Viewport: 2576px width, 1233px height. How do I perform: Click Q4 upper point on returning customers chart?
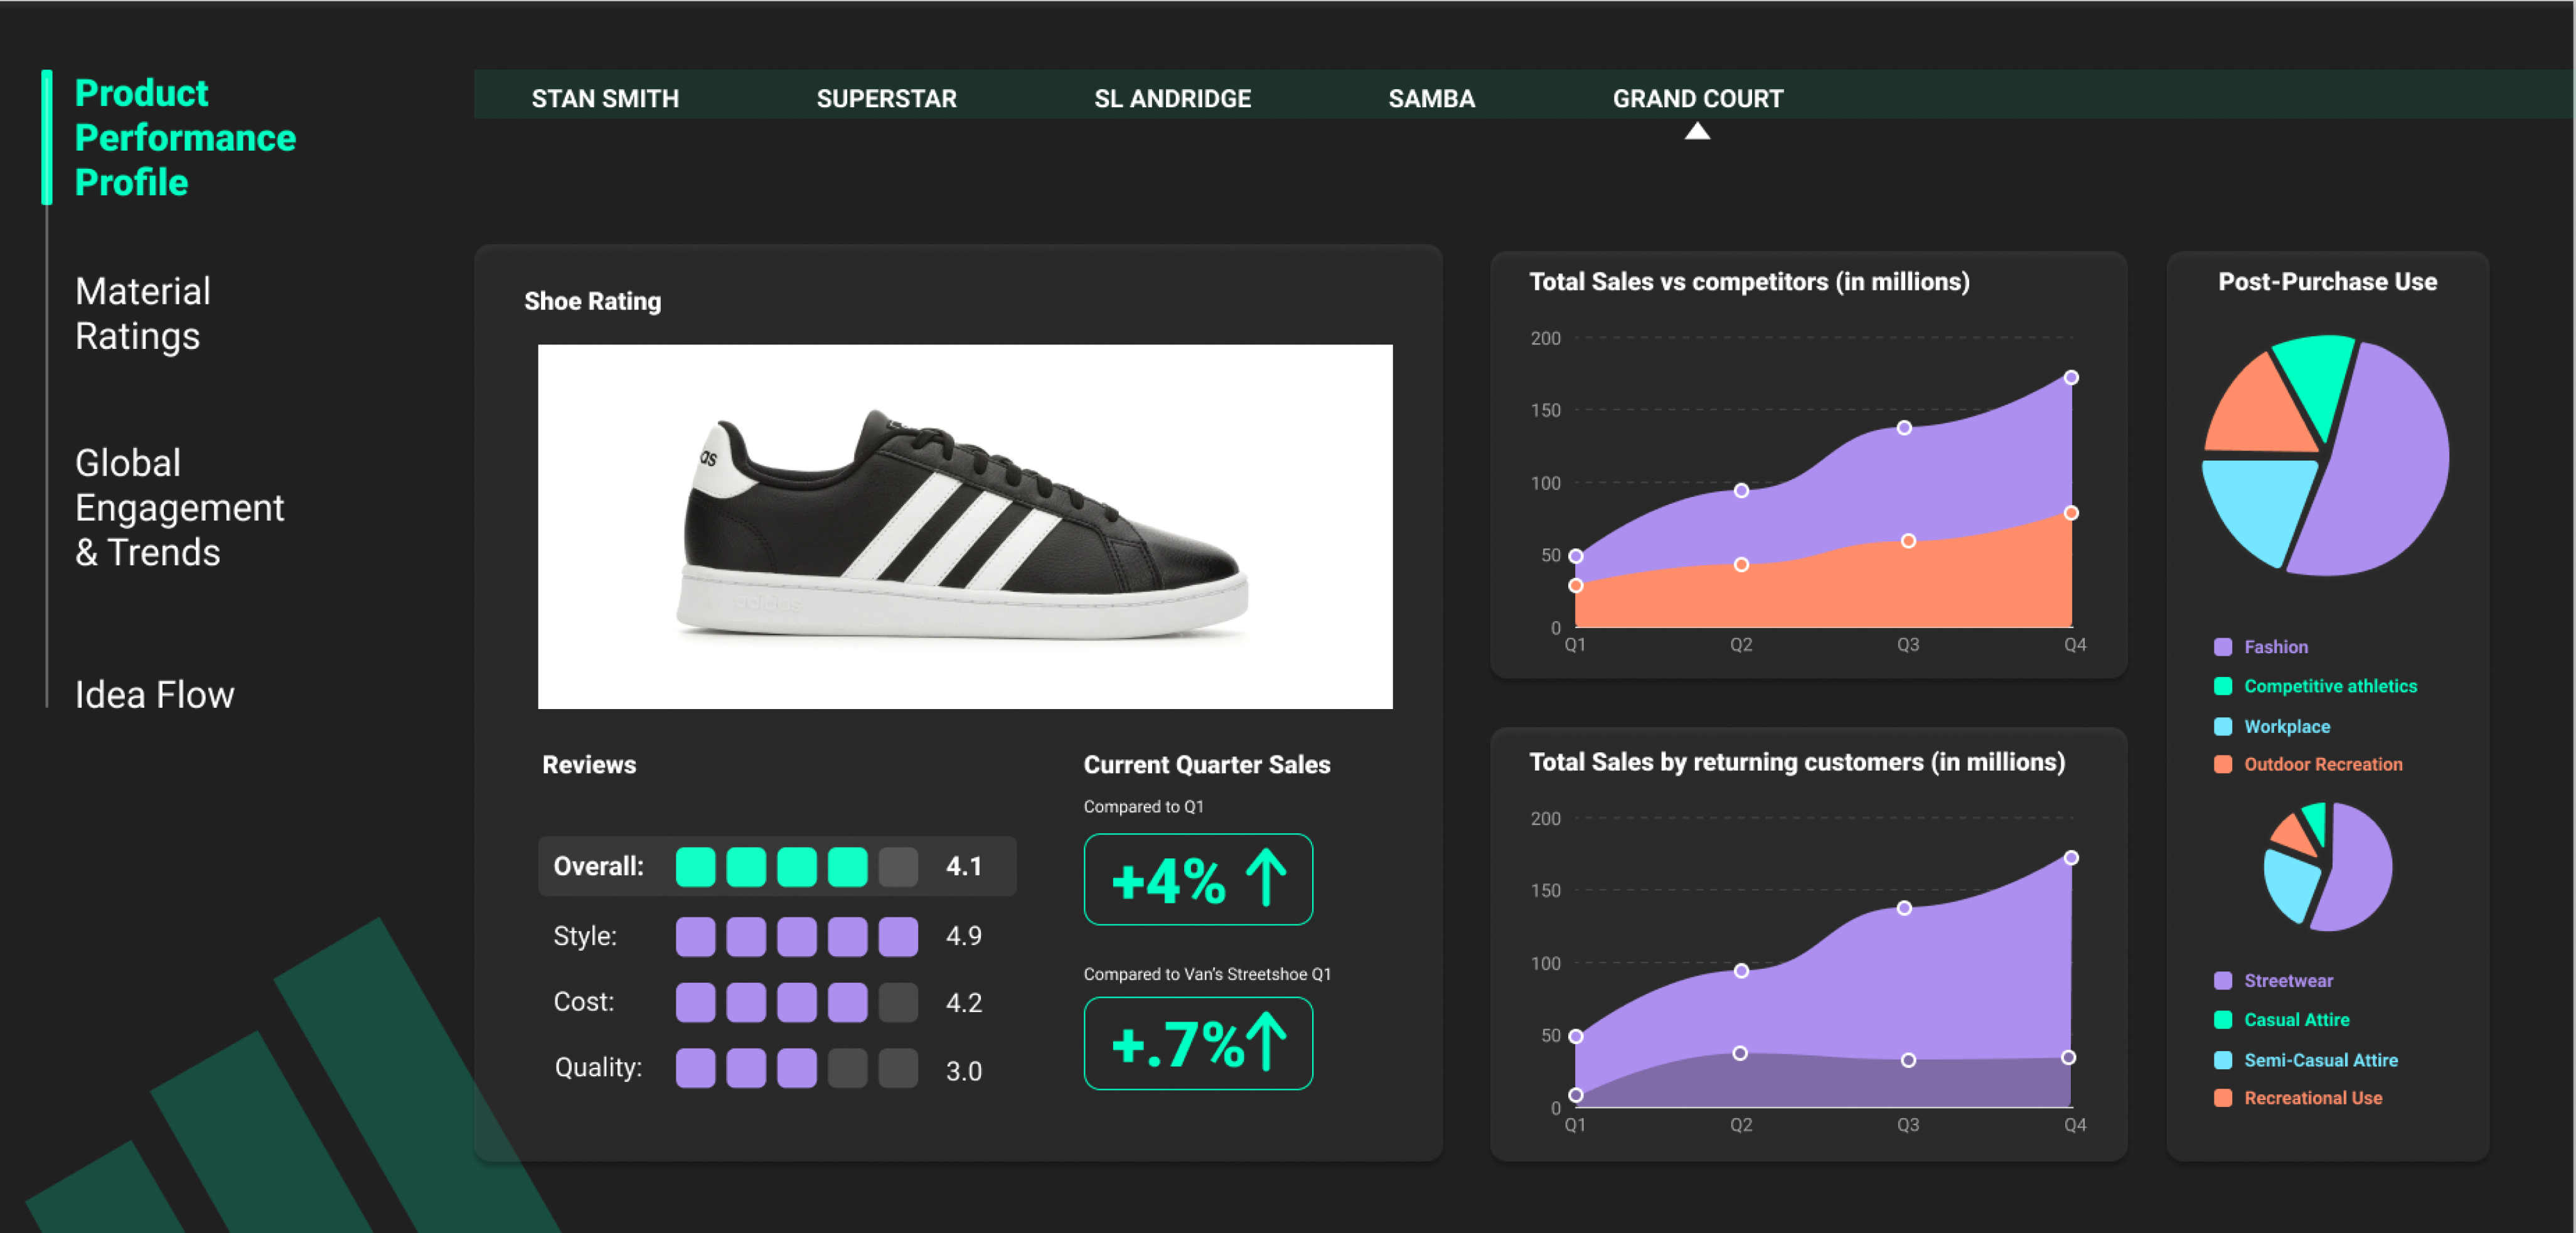(2071, 858)
